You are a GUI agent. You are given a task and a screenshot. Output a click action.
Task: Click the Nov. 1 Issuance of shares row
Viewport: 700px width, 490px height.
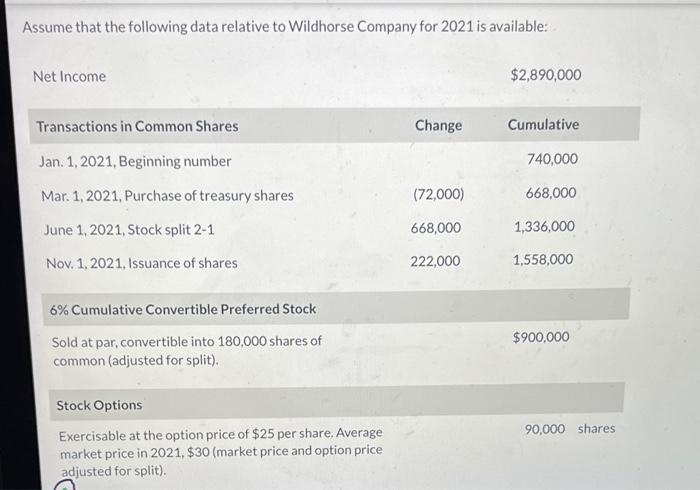[308, 262]
